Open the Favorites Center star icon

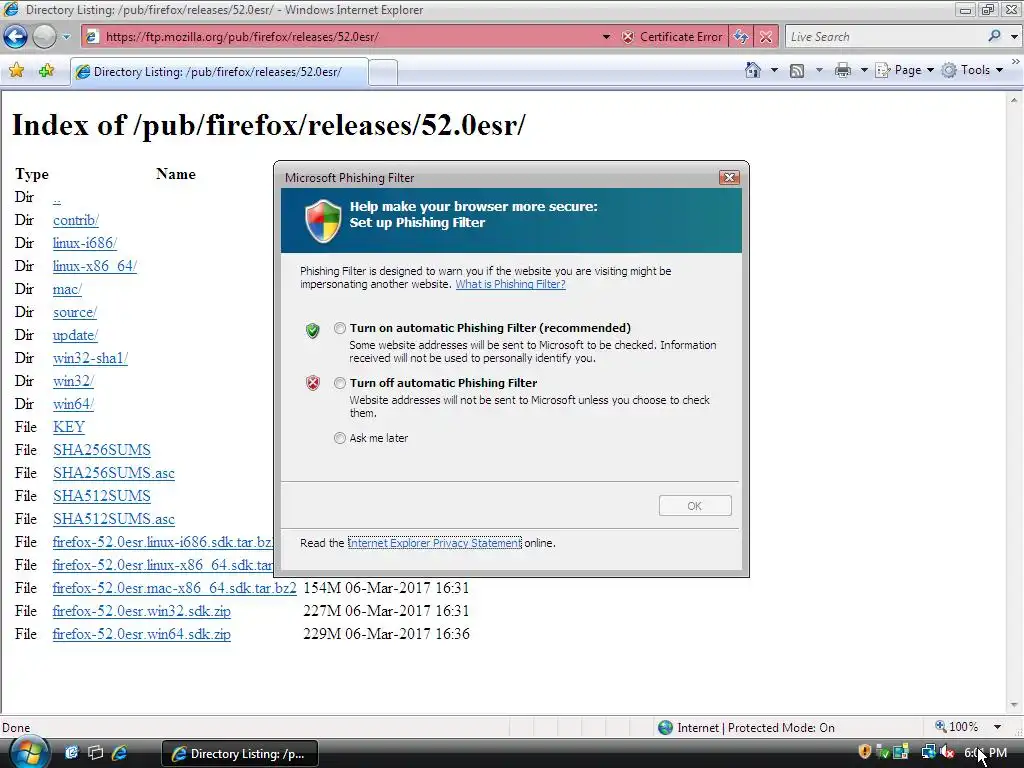point(16,71)
